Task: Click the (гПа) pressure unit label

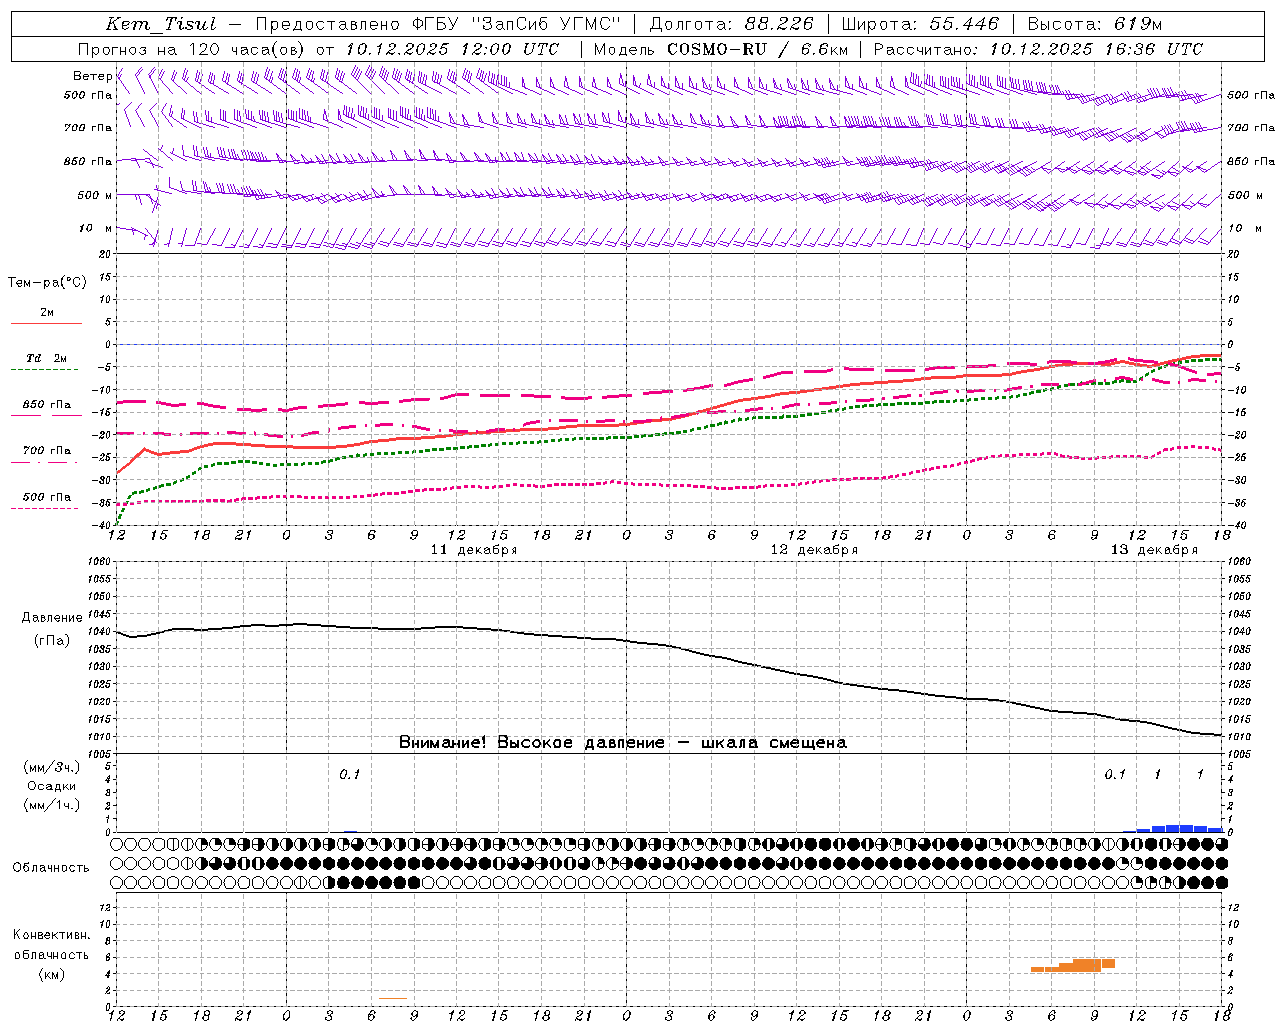Action: coord(52,641)
